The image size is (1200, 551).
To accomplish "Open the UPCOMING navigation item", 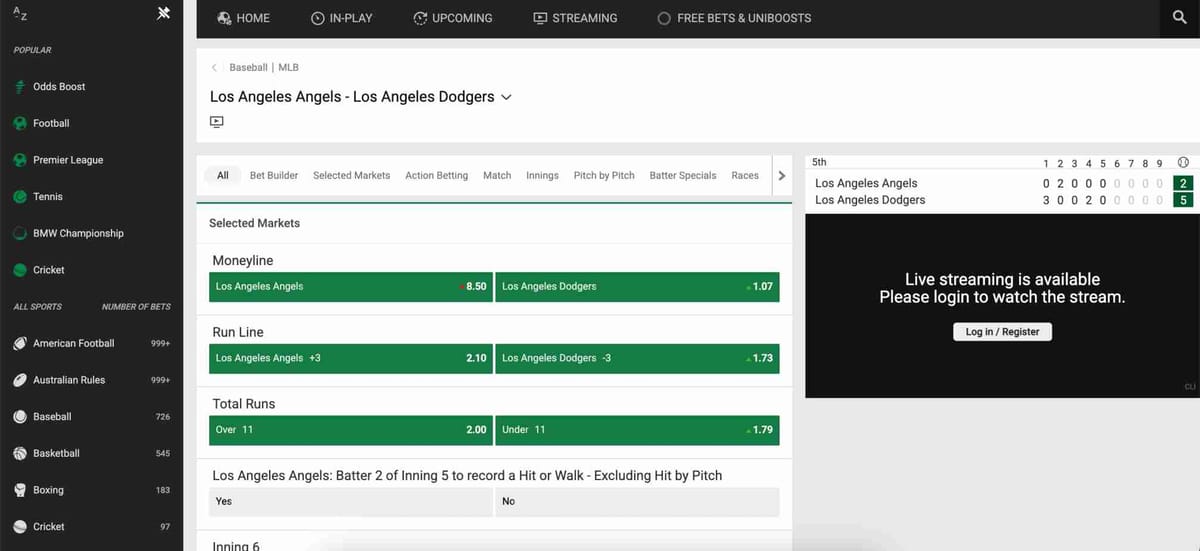I will pos(453,18).
